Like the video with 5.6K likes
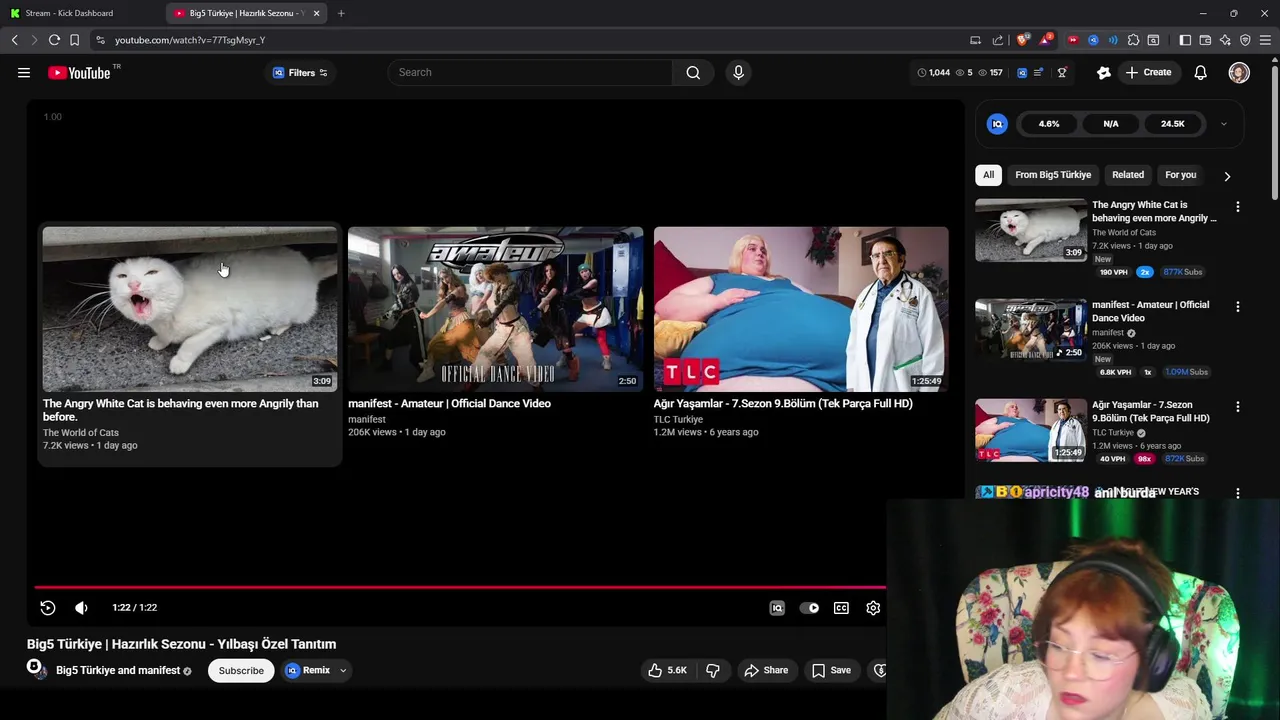 tap(668, 670)
